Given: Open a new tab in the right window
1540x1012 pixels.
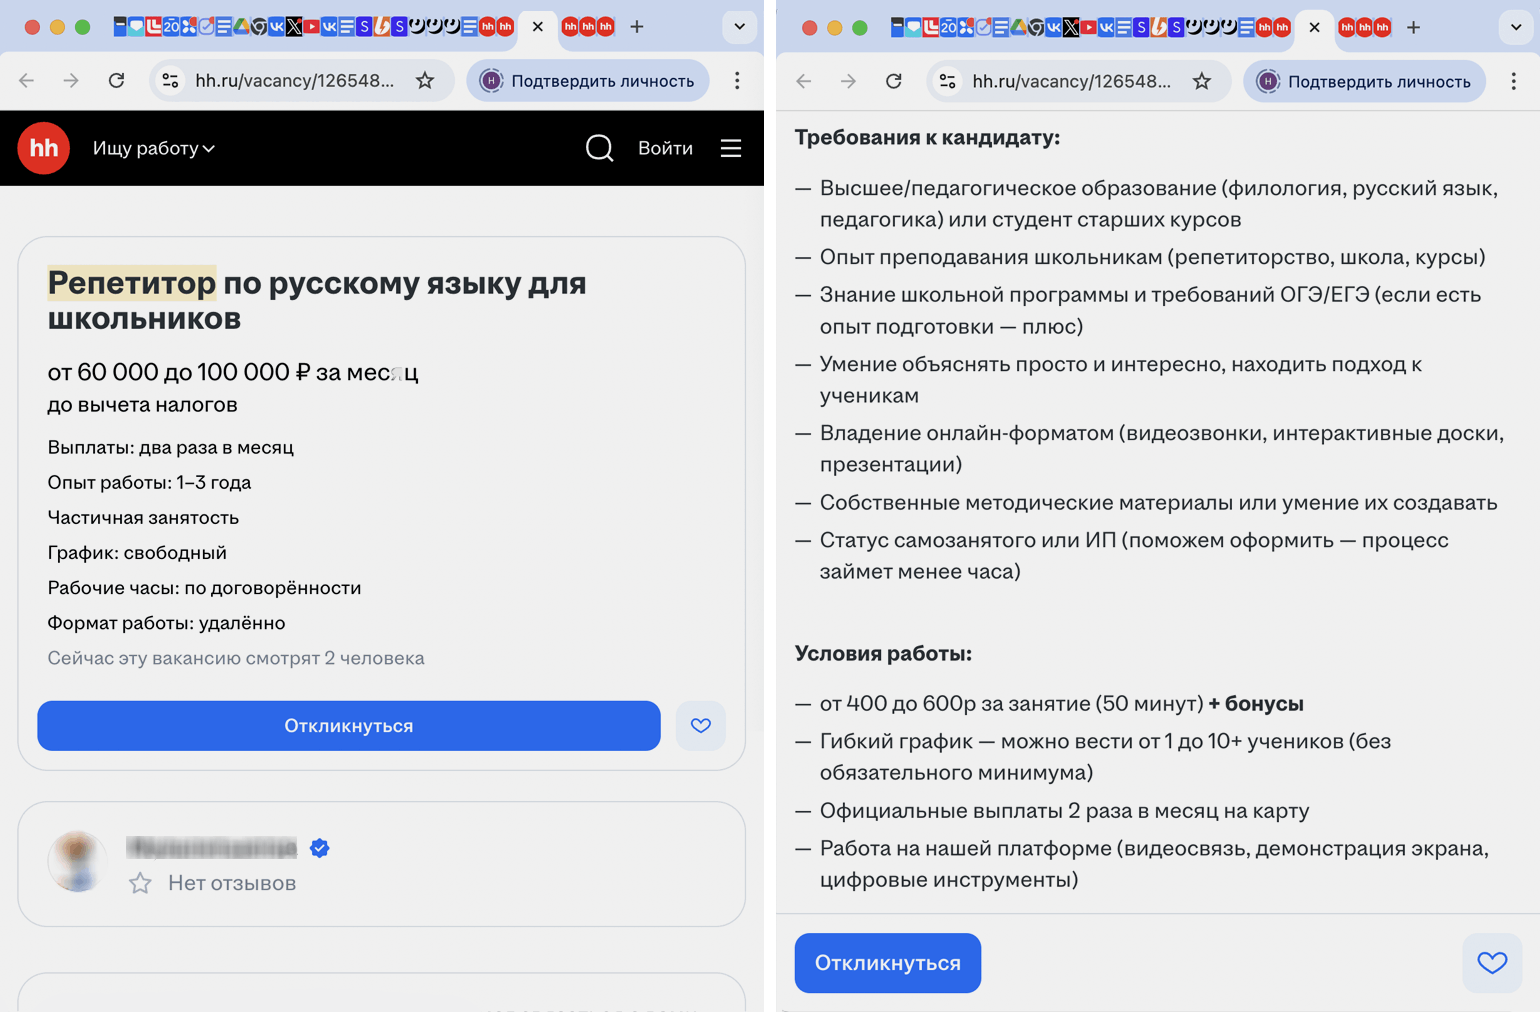Looking at the screenshot, I should point(1413,27).
